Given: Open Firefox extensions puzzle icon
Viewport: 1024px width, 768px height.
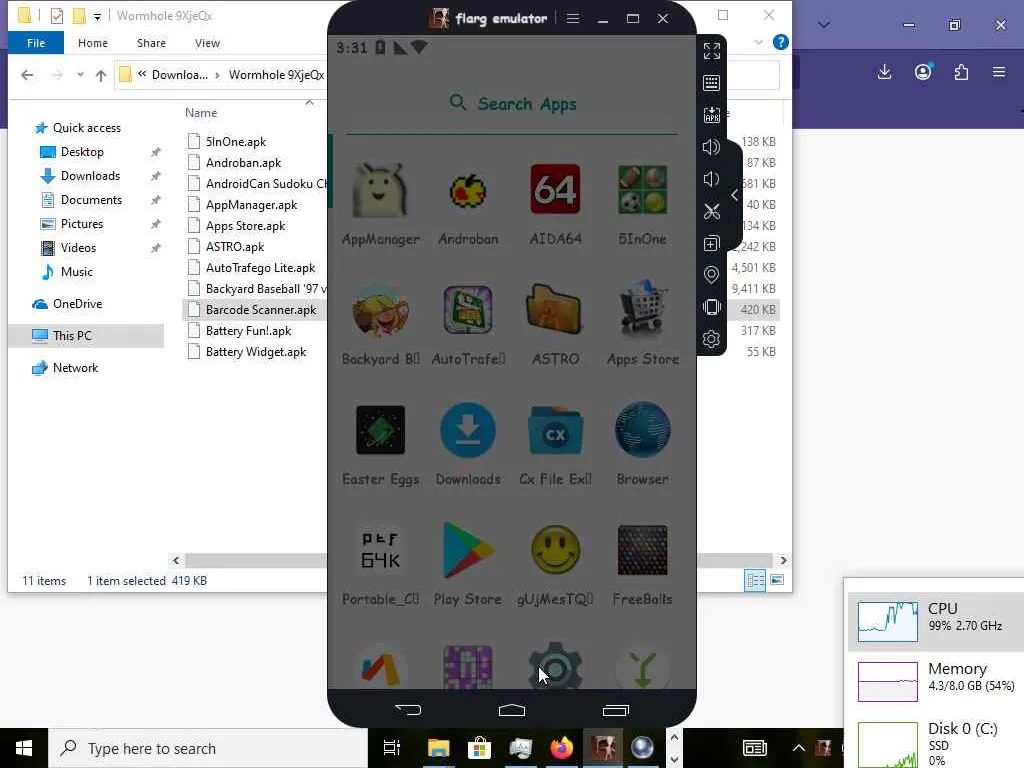Looking at the screenshot, I should click(x=961, y=72).
